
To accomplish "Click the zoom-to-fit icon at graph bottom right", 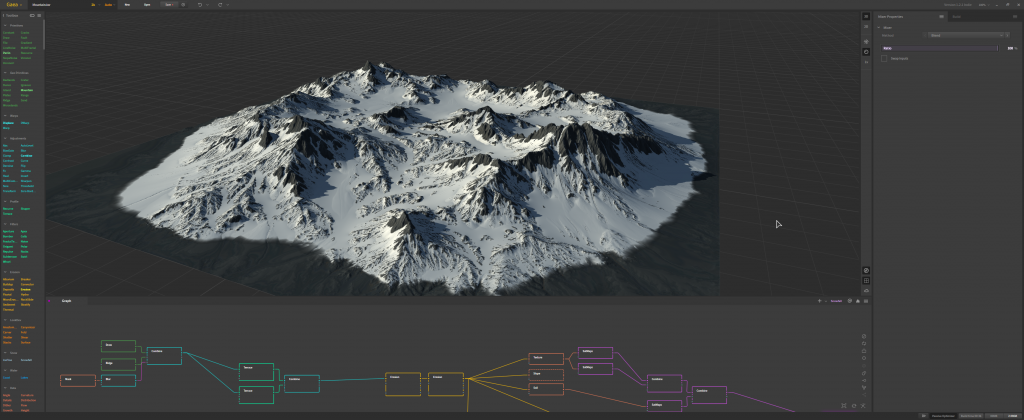I will pos(844,406).
